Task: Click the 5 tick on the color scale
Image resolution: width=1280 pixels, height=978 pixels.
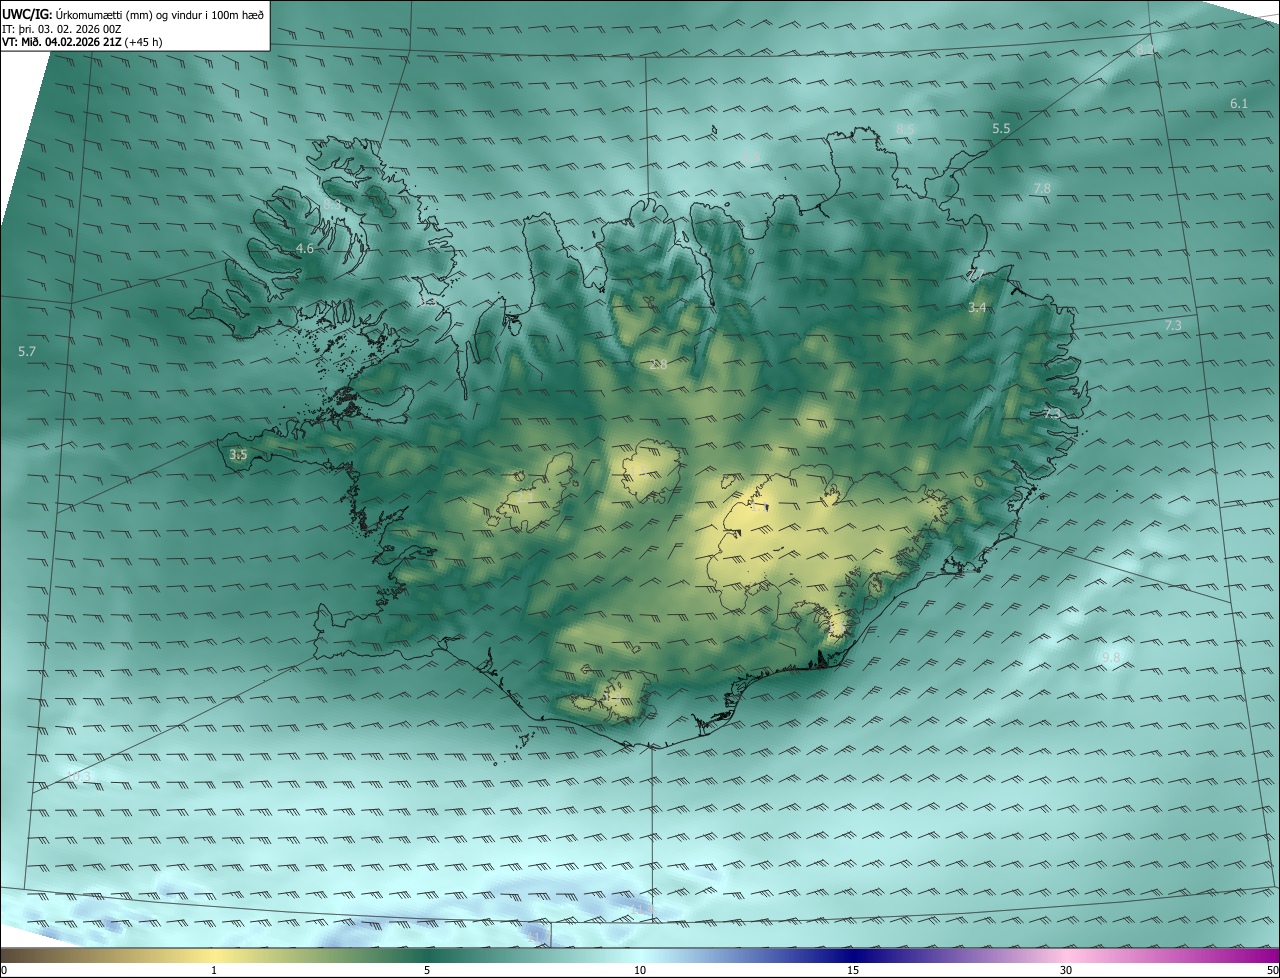Action: click(x=427, y=971)
